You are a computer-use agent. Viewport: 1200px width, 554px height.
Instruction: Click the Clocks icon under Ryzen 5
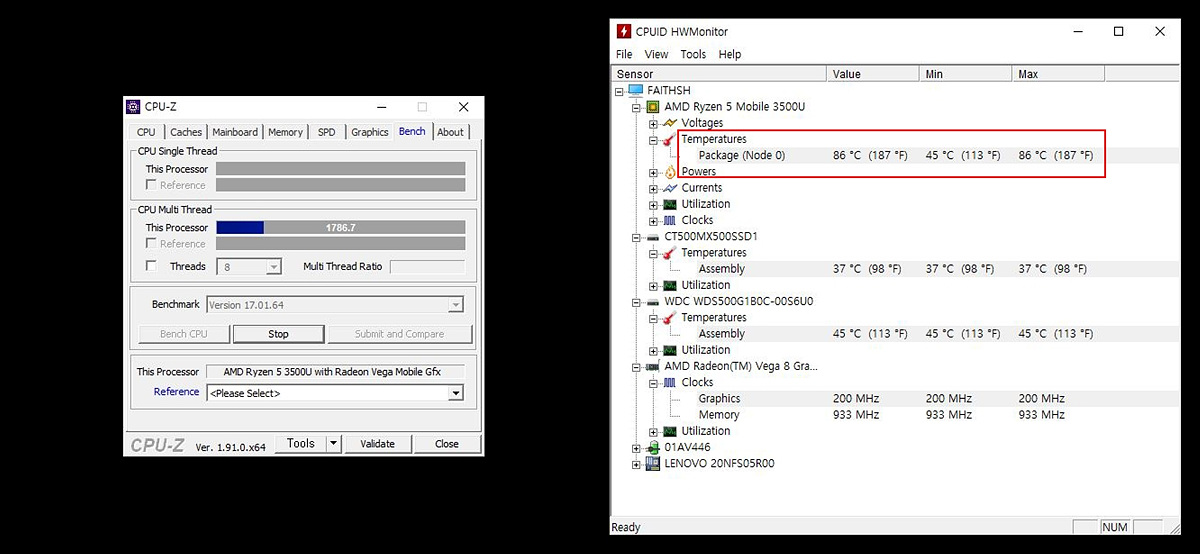point(670,220)
